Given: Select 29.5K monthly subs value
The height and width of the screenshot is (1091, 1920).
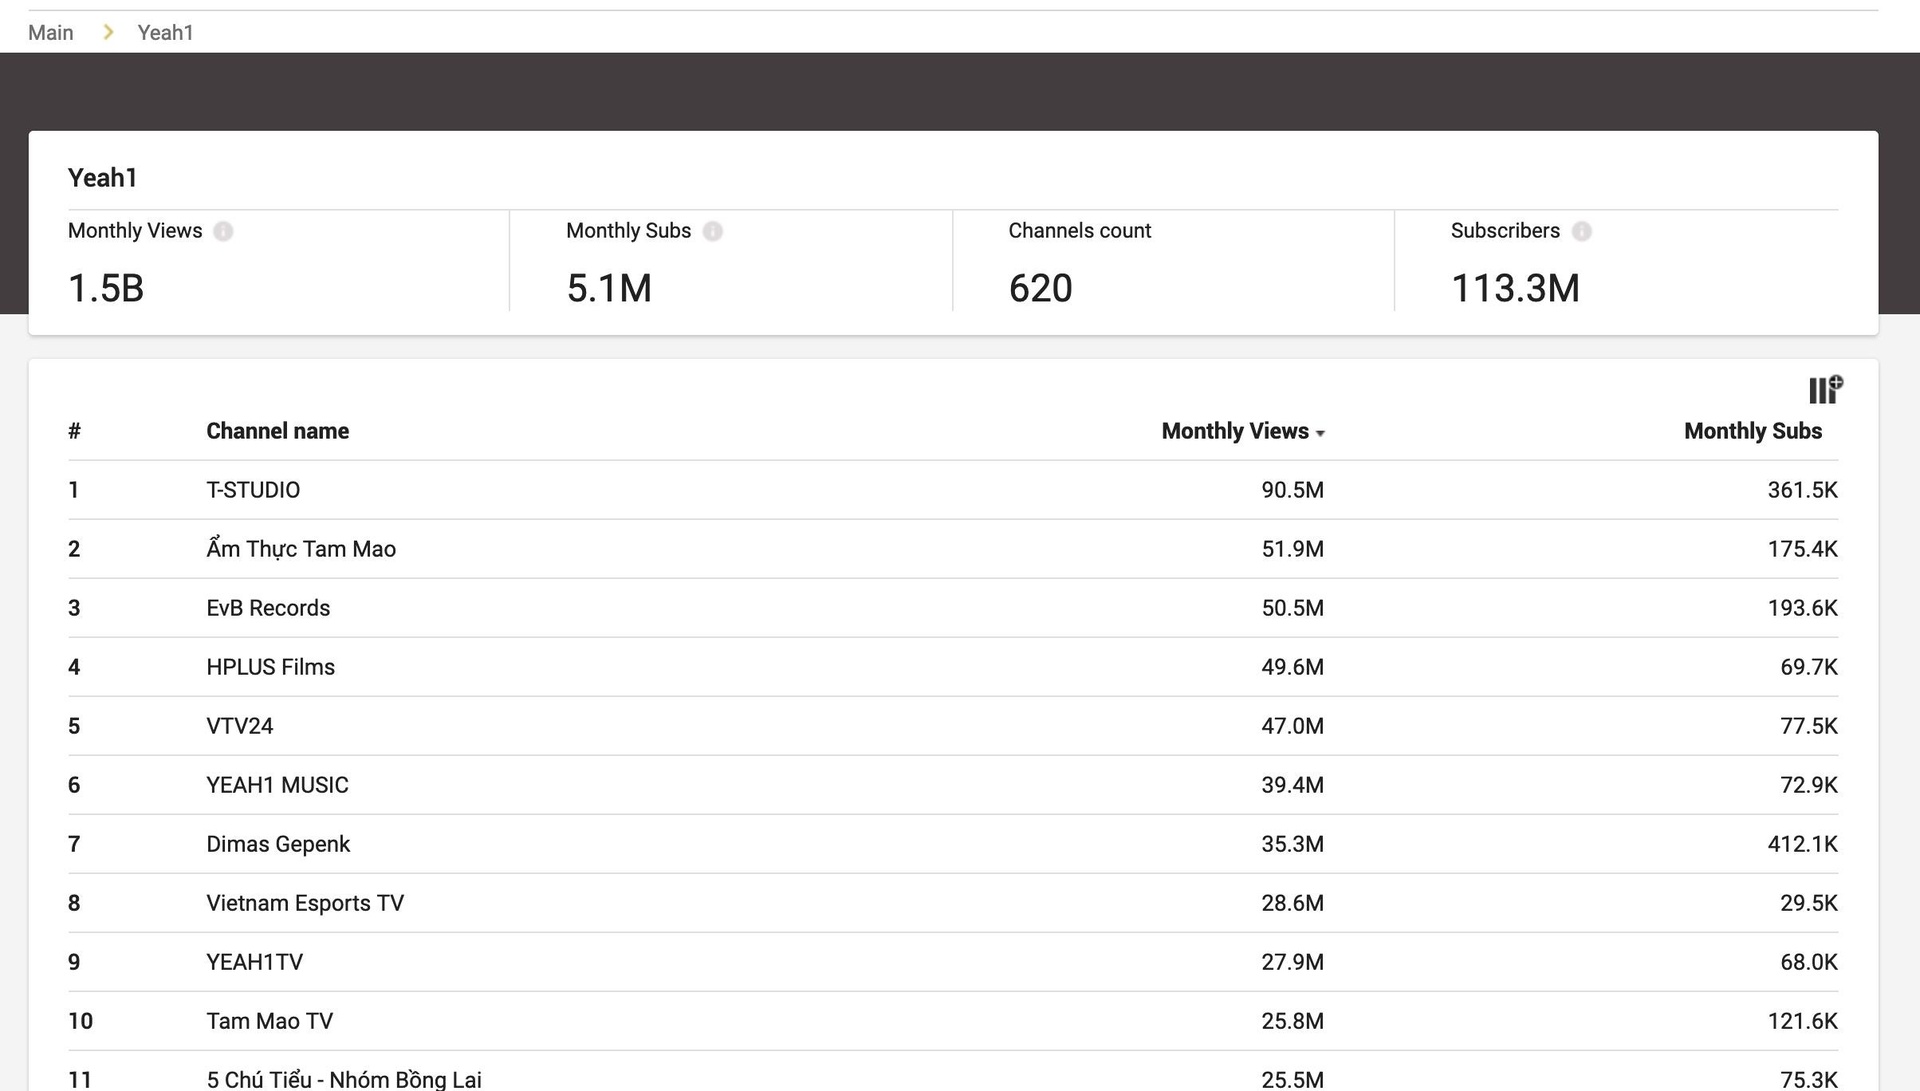Looking at the screenshot, I should point(1808,903).
